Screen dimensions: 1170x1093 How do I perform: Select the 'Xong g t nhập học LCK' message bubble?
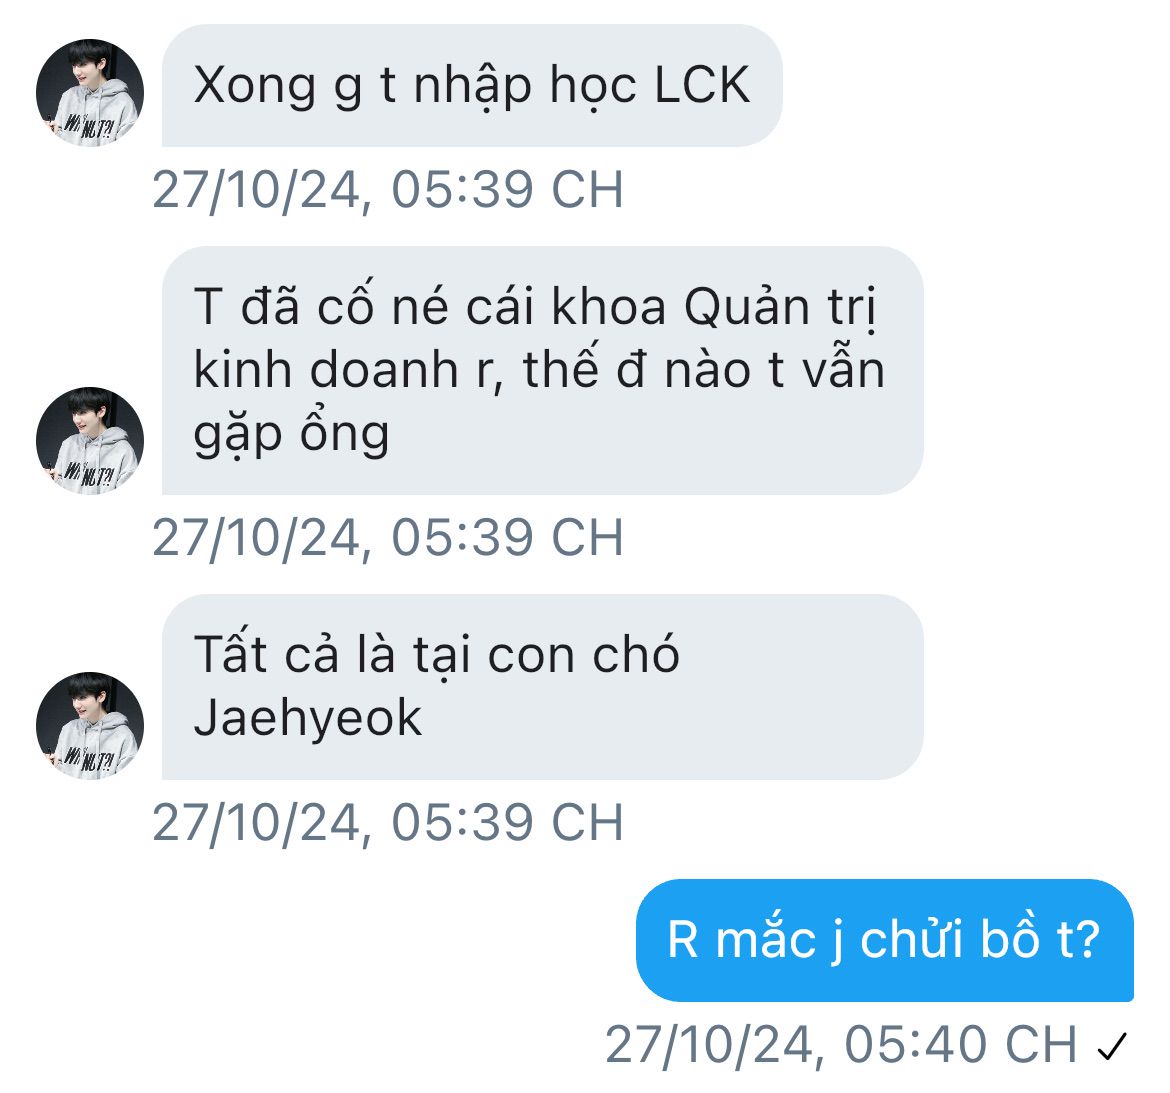click(x=472, y=86)
